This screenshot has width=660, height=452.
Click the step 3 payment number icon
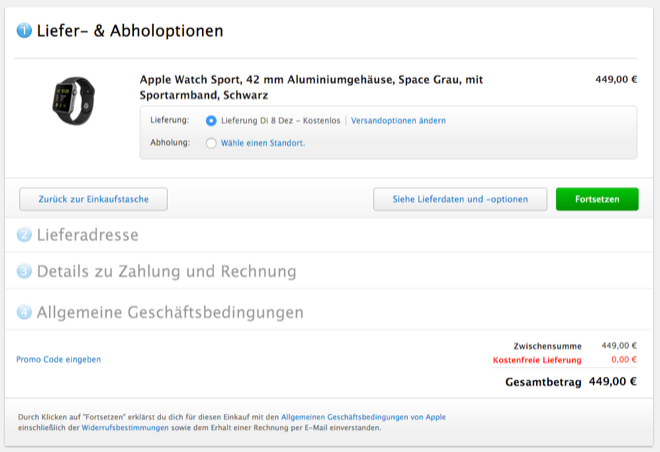pyautogui.click(x=25, y=271)
